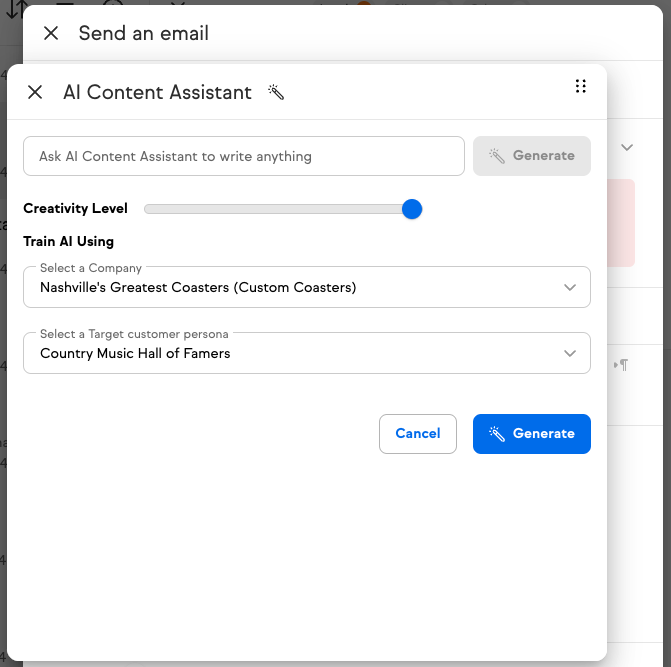Click the AI Content Assistant heading text
The height and width of the screenshot is (667, 671).
pyautogui.click(x=157, y=92)
